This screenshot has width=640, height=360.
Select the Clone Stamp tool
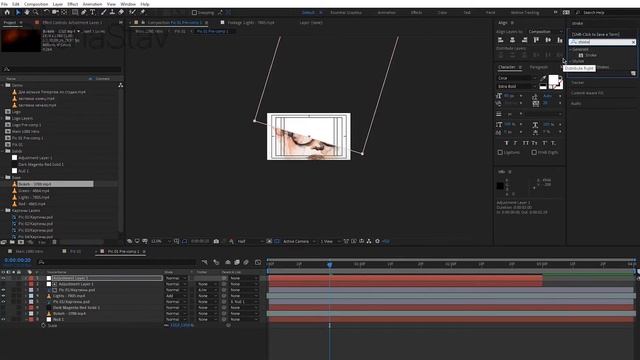(x=112, y=12)
